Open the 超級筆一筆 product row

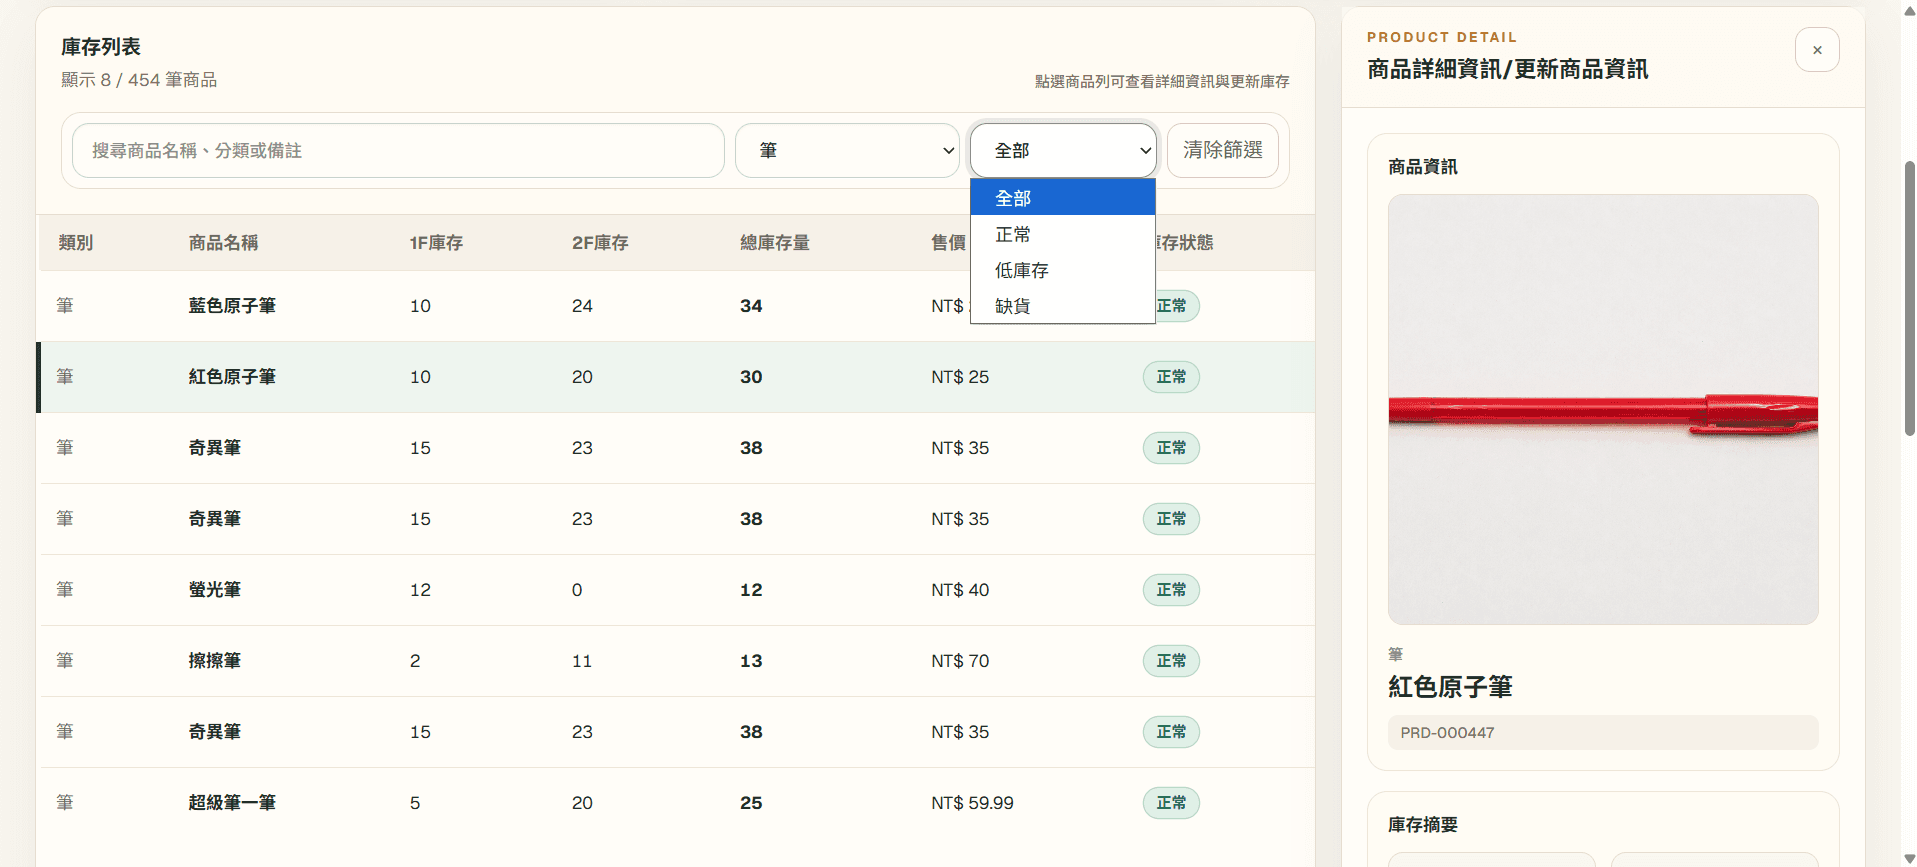click(676, 803)
